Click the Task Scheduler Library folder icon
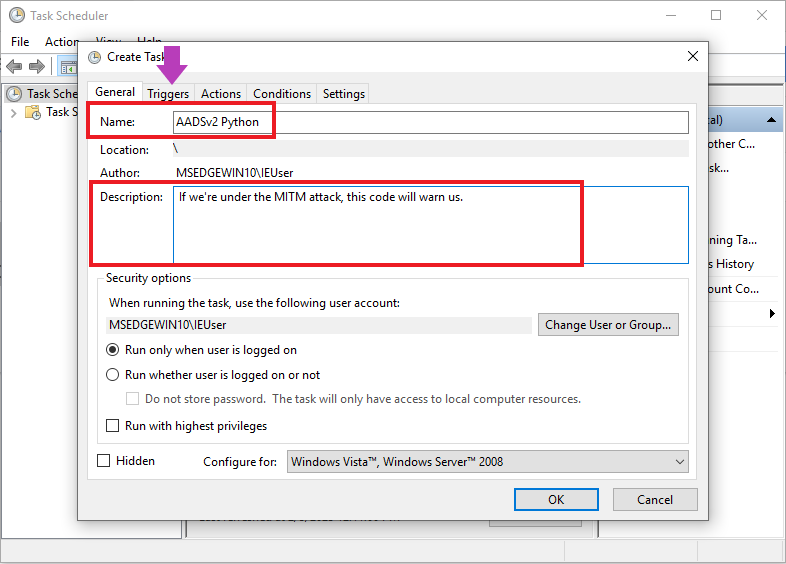Image resolution: width=786 pixels, height=564 pixels. point(34,112)
